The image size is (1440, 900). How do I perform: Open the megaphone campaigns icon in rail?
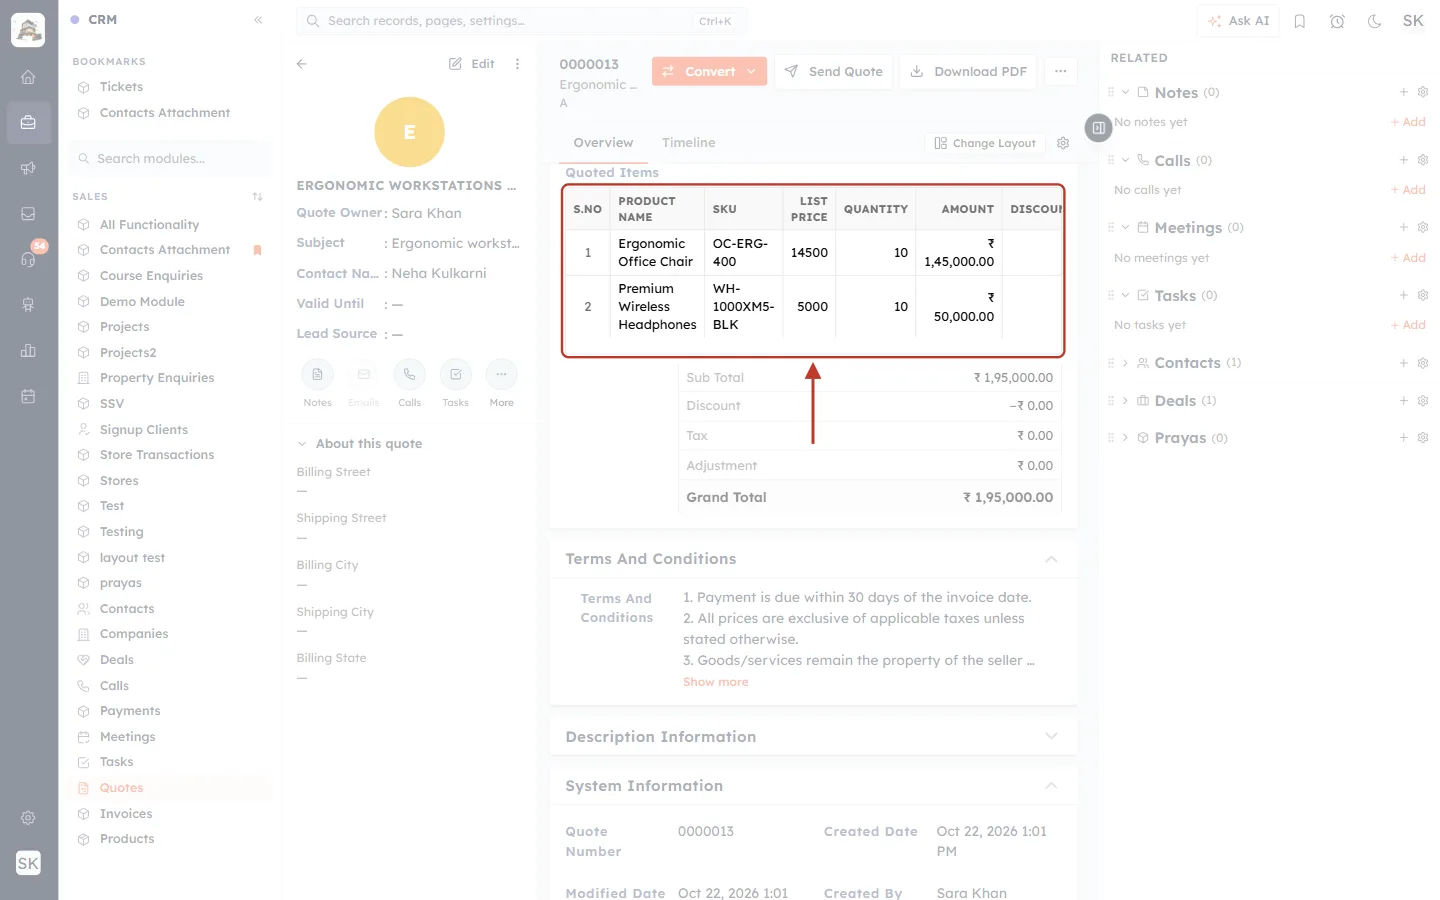click(x=28, y=168)
